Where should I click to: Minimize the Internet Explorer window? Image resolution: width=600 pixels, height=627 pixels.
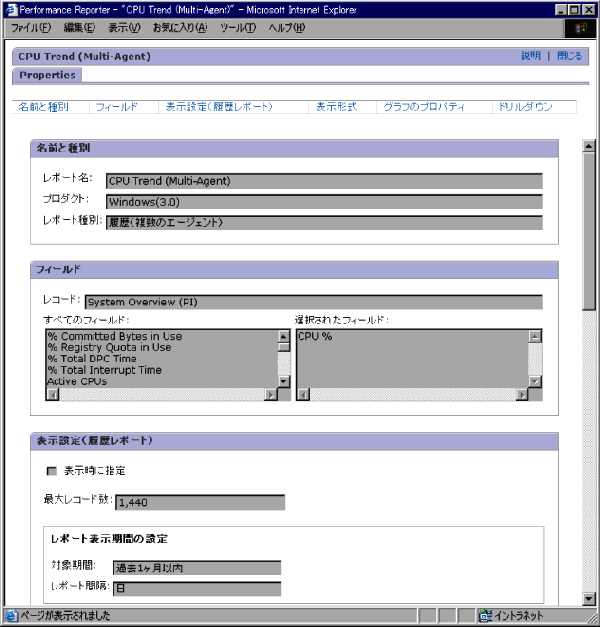tap(561, 10)
